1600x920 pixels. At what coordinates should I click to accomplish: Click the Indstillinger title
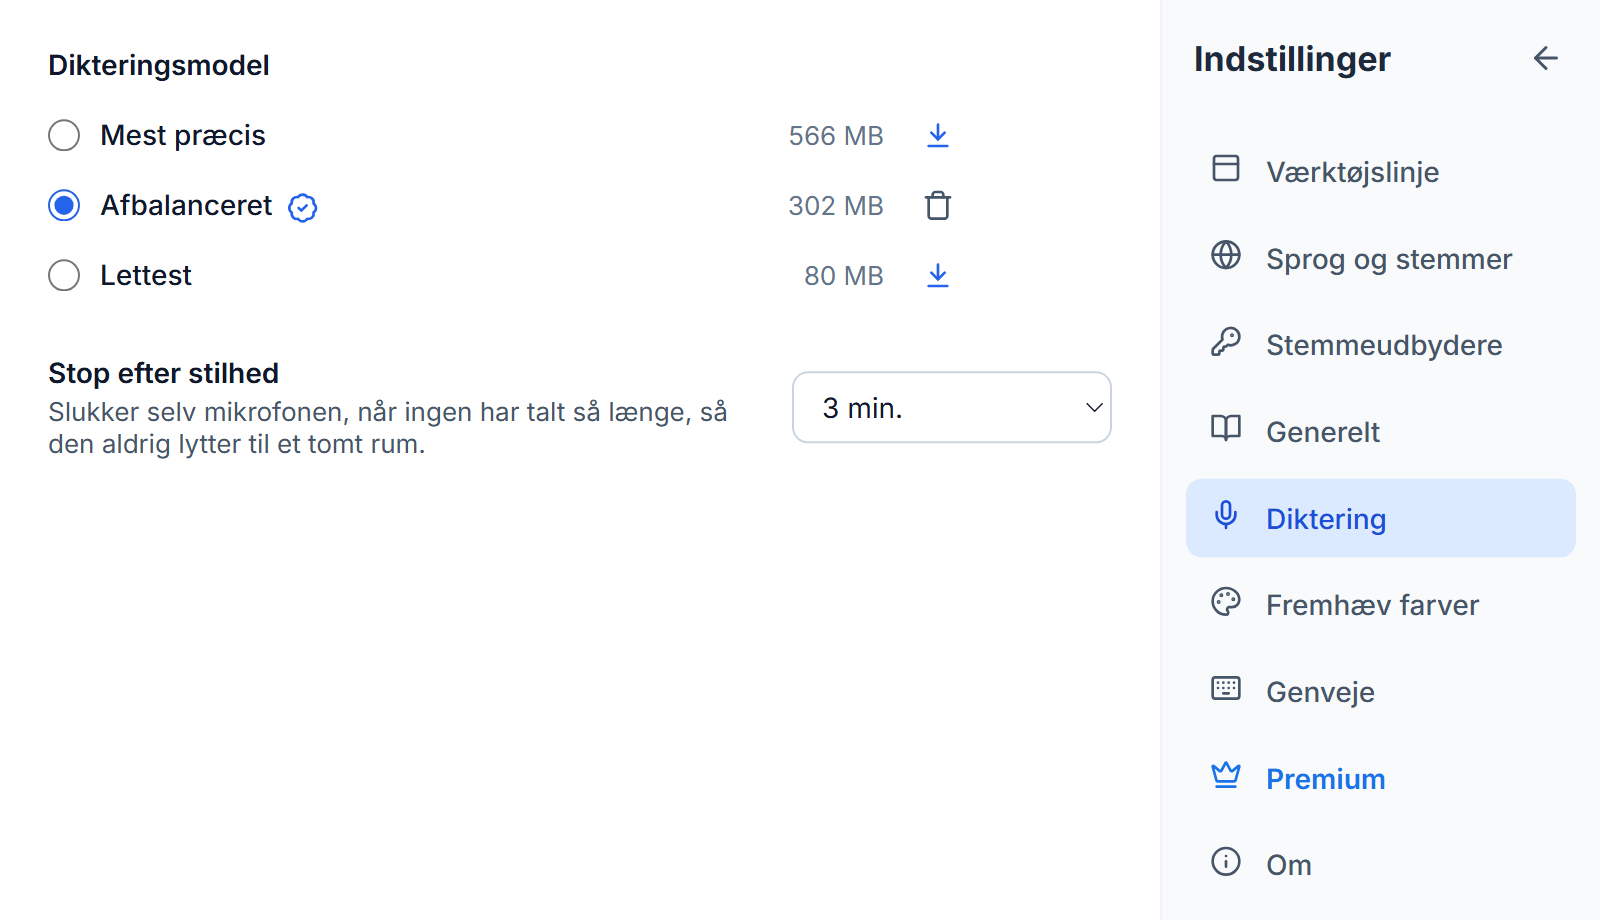pos(1292,59)
